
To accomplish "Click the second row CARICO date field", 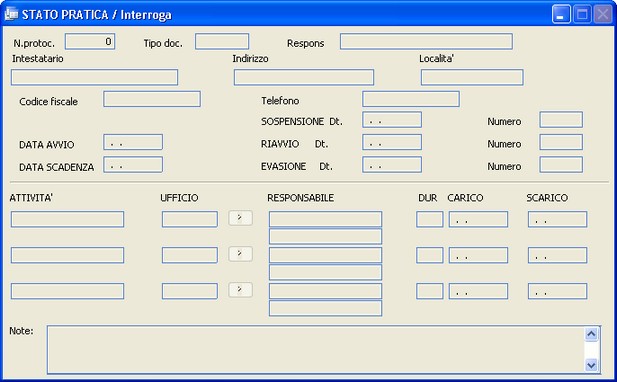I will coord(478,255).
